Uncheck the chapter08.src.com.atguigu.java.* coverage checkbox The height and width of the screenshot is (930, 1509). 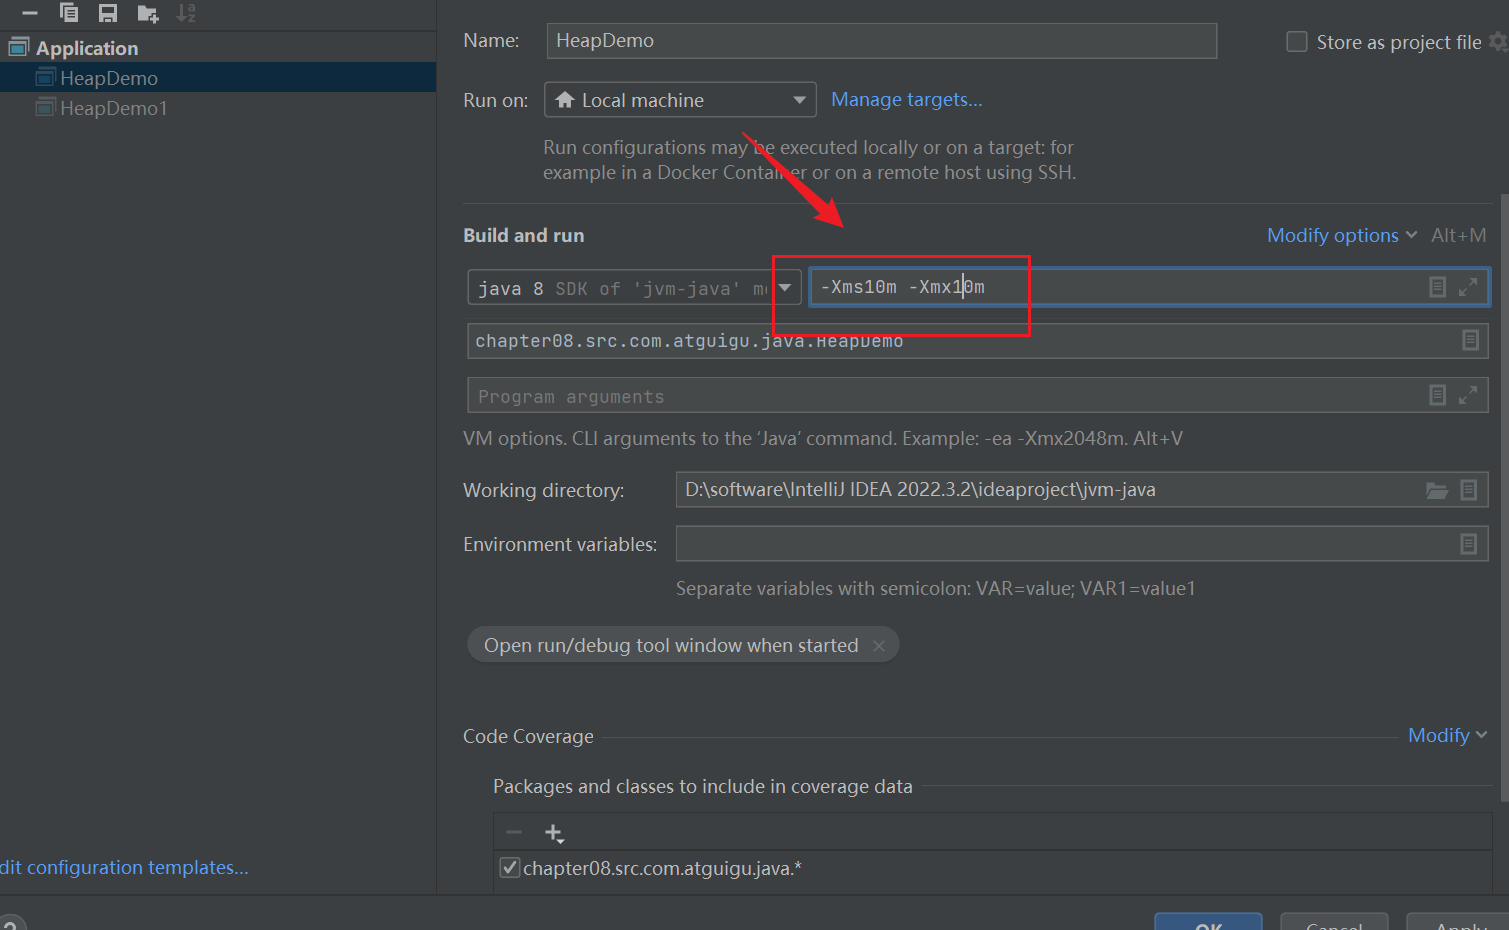[x=510, y=868]
